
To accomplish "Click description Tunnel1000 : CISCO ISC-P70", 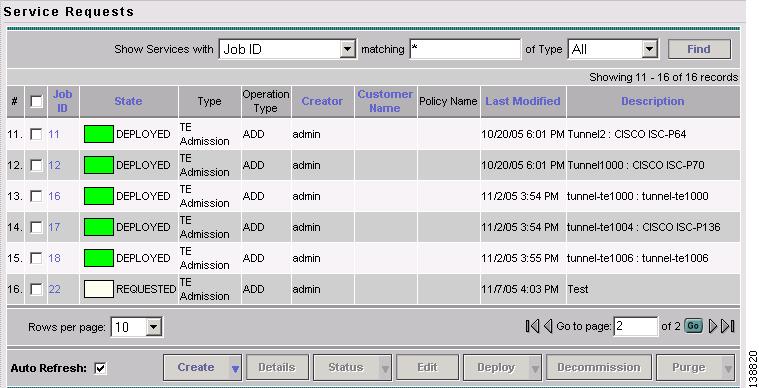I will pyautogui.click(x=636, y=165).
